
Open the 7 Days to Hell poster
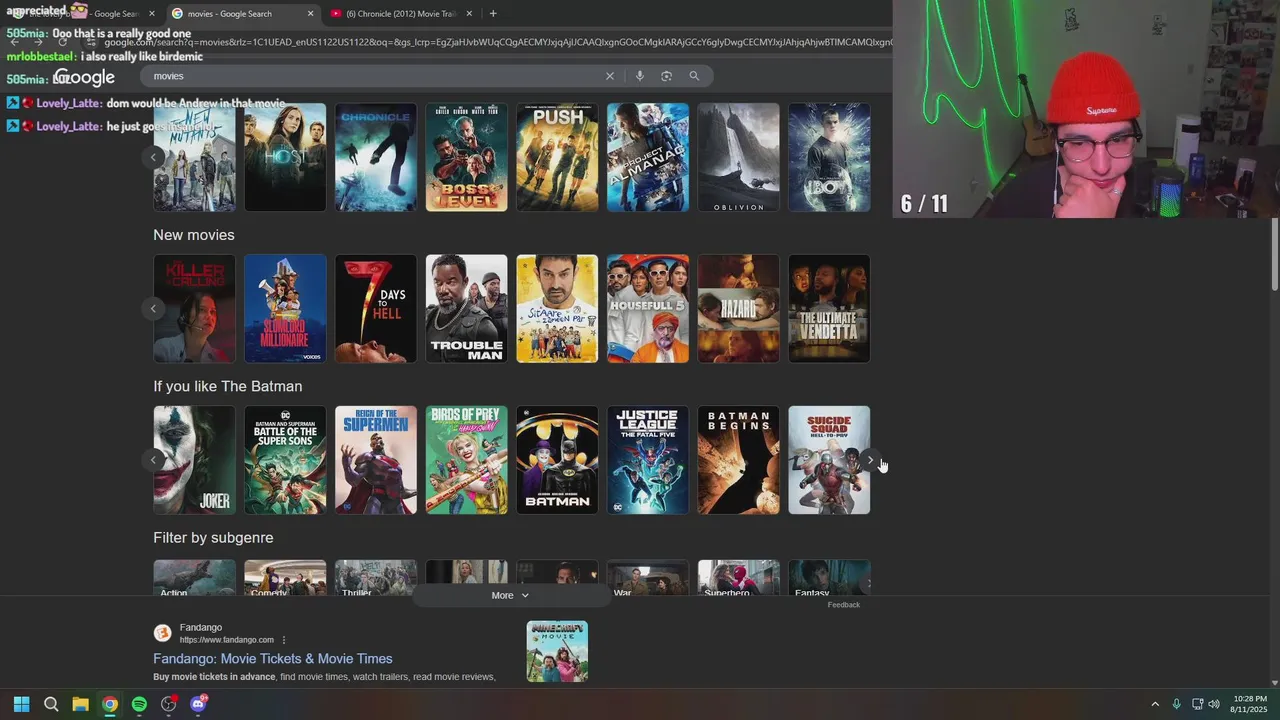[376, 308]
